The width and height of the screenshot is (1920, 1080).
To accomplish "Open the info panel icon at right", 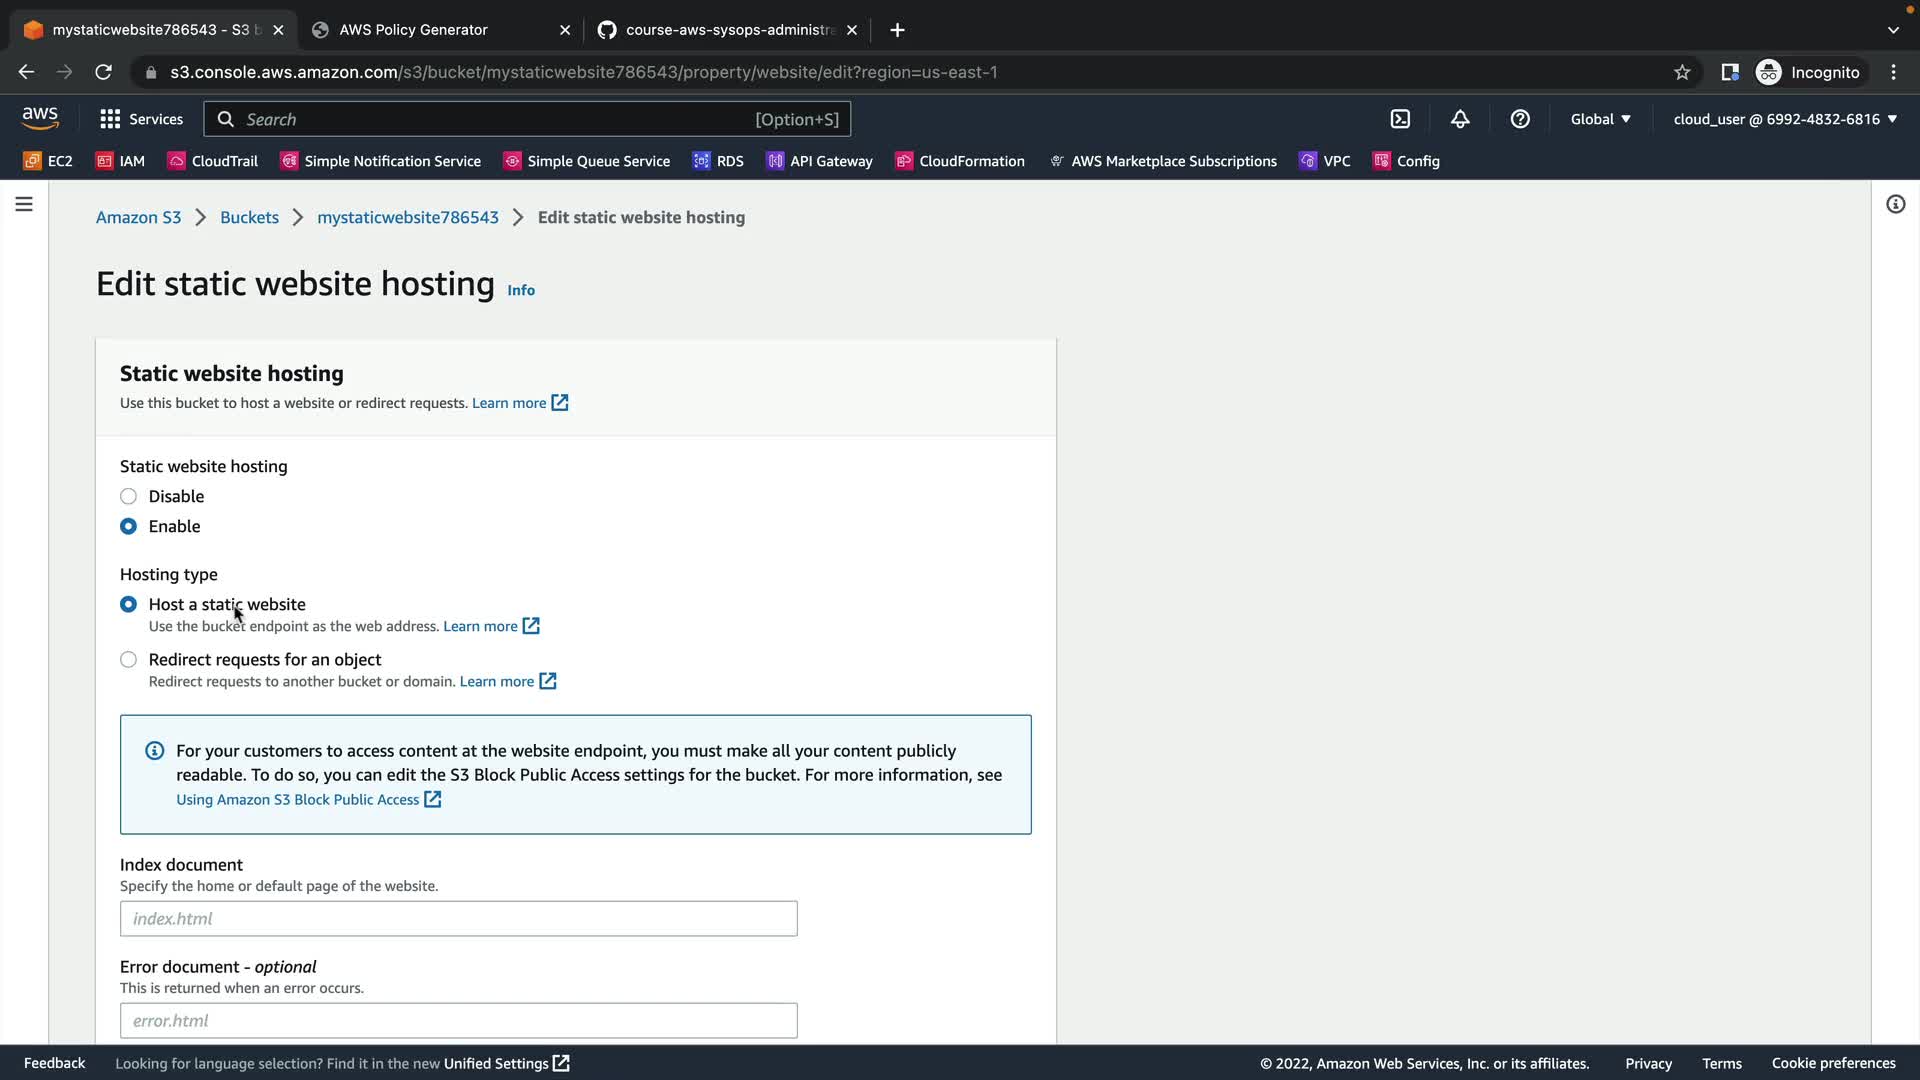I will pyautogui.click(x=1895, y=204).
